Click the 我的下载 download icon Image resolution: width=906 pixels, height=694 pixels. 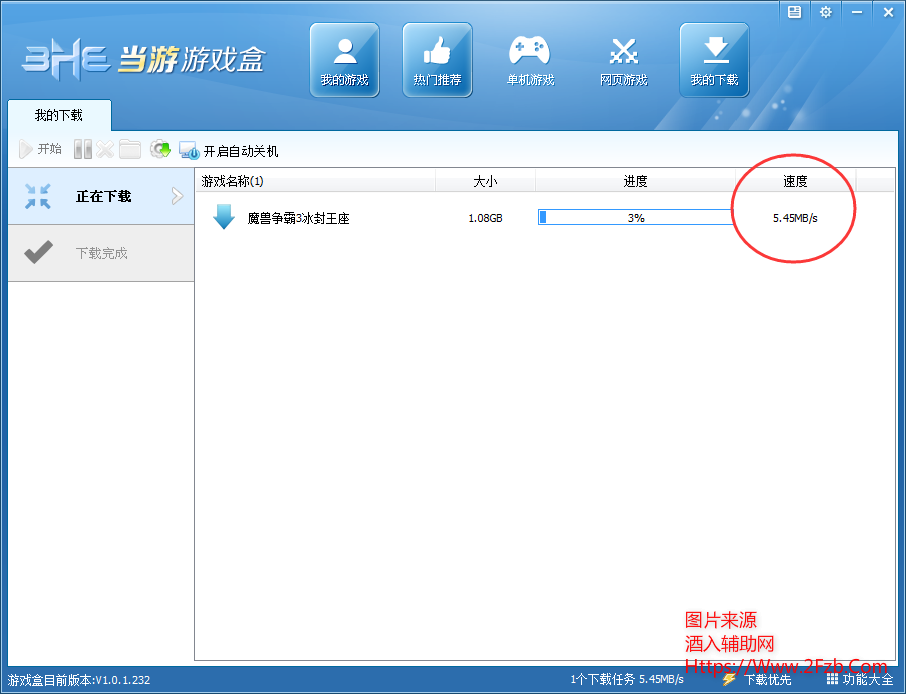tap(714, 60)
